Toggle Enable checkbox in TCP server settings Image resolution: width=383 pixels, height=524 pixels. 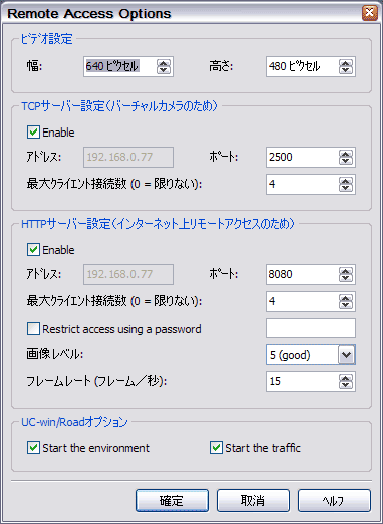33,132
